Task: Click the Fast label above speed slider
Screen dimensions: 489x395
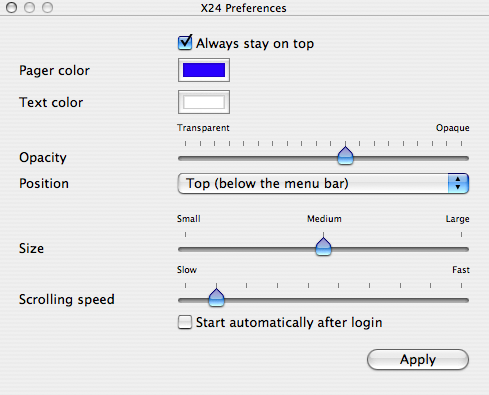Action: click(461, 270)
